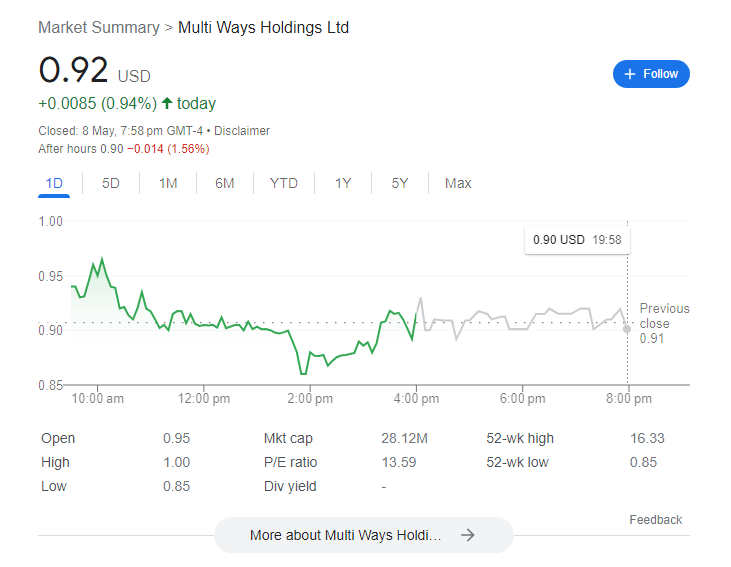
Task: Switch to the 5Y chart range
Action: [x=400, y=183]
